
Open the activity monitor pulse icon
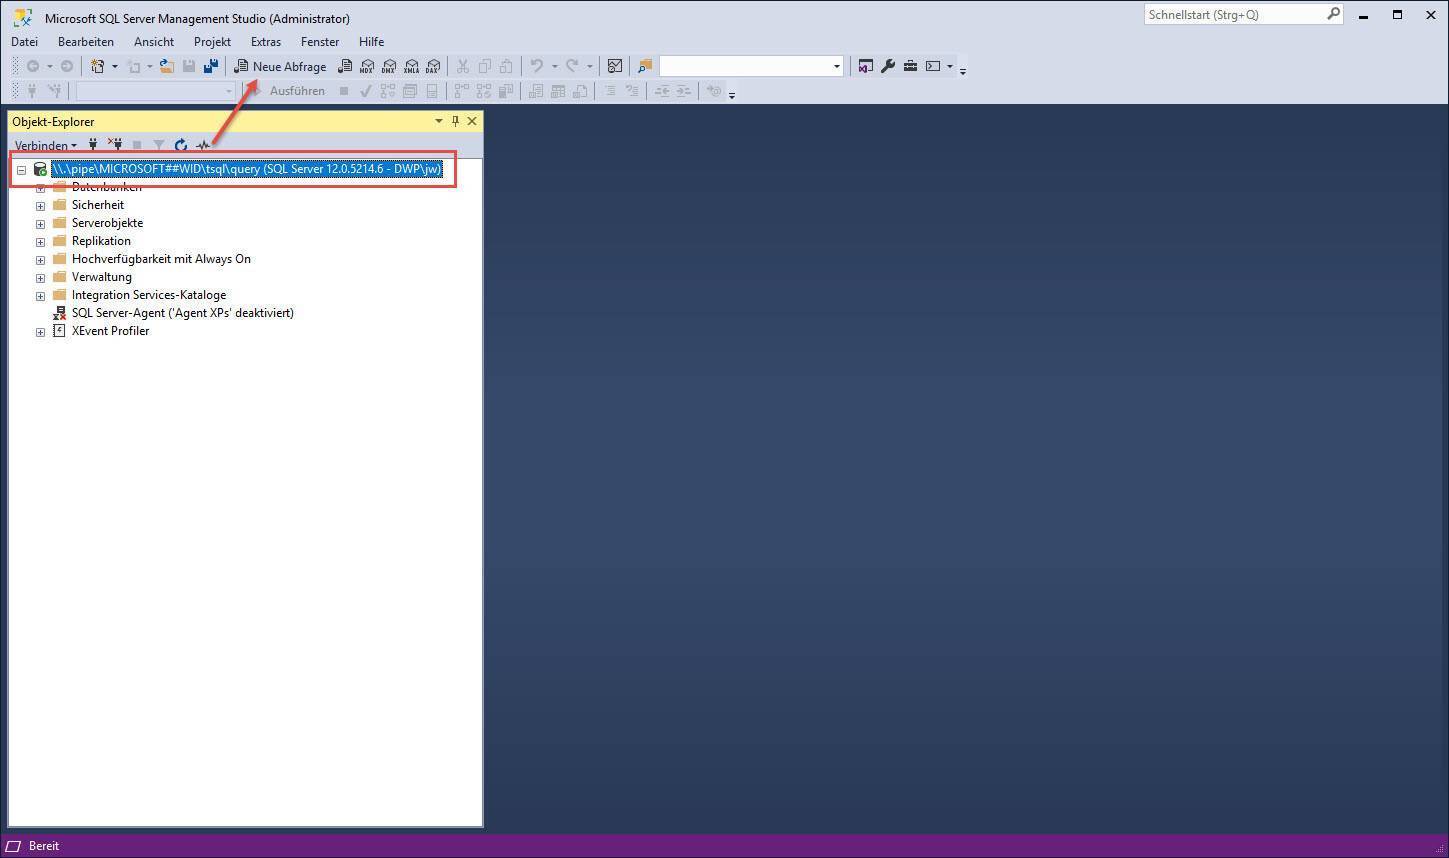[x=203, y=145]
